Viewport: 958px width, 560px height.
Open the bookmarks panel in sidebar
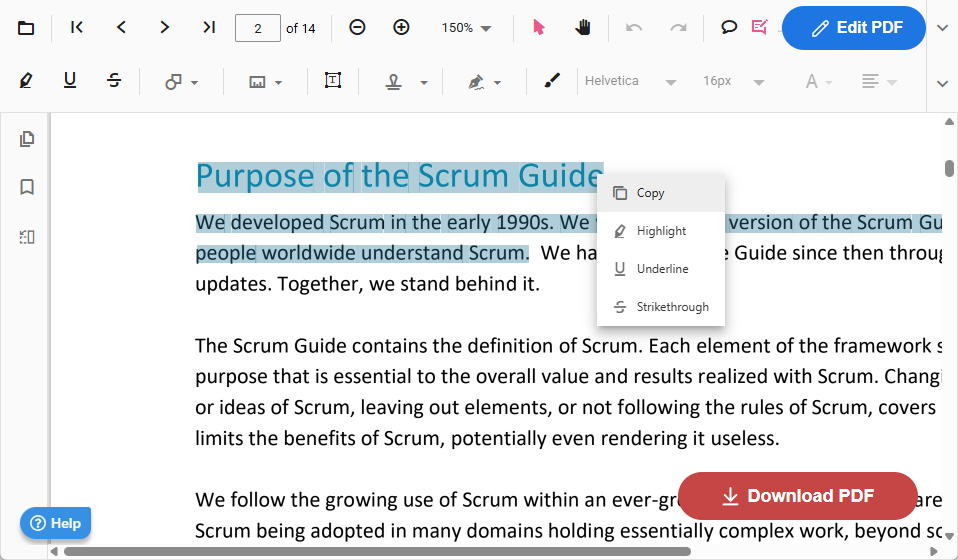[x=27, y=187]
